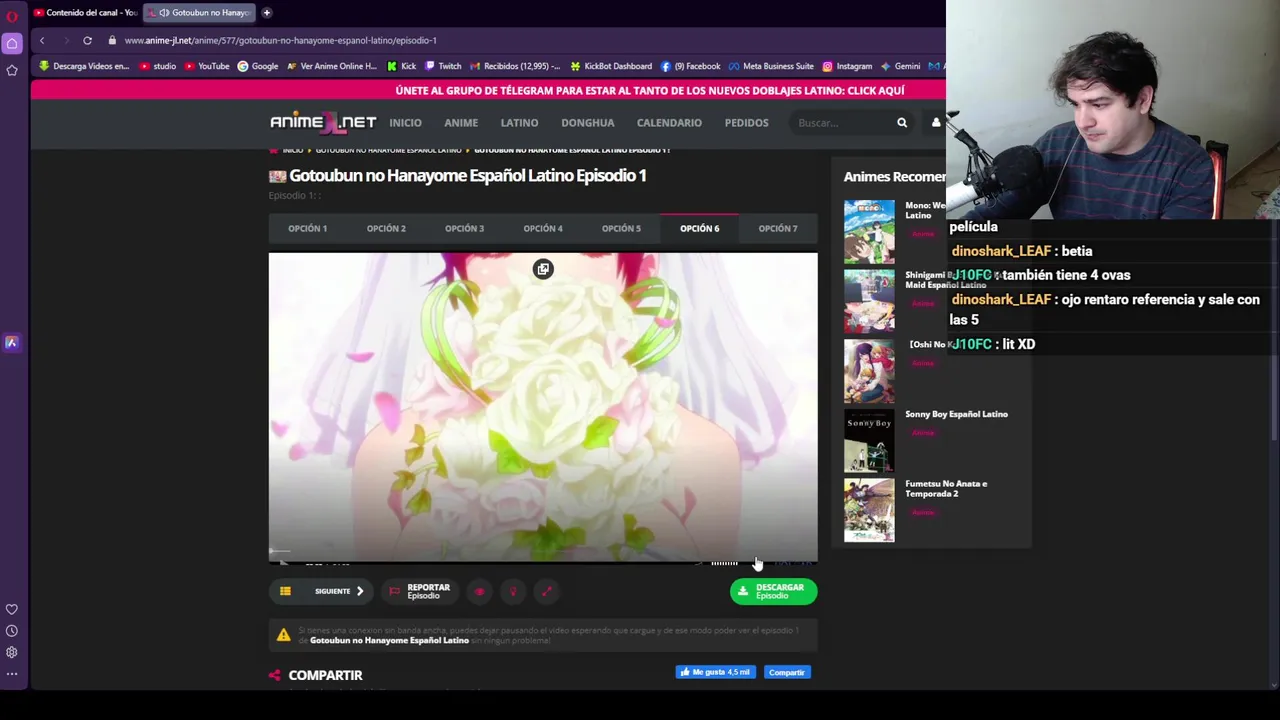Select Opción 3 server tab

(464, 229)
